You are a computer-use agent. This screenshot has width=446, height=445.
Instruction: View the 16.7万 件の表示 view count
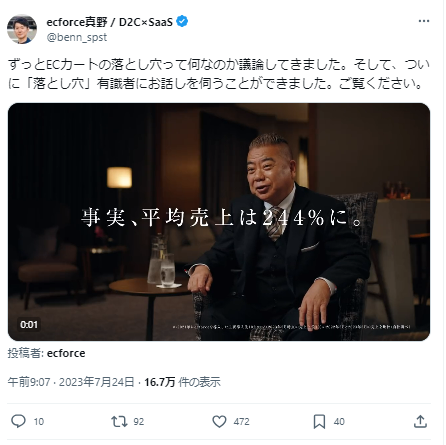coord(182,382)
